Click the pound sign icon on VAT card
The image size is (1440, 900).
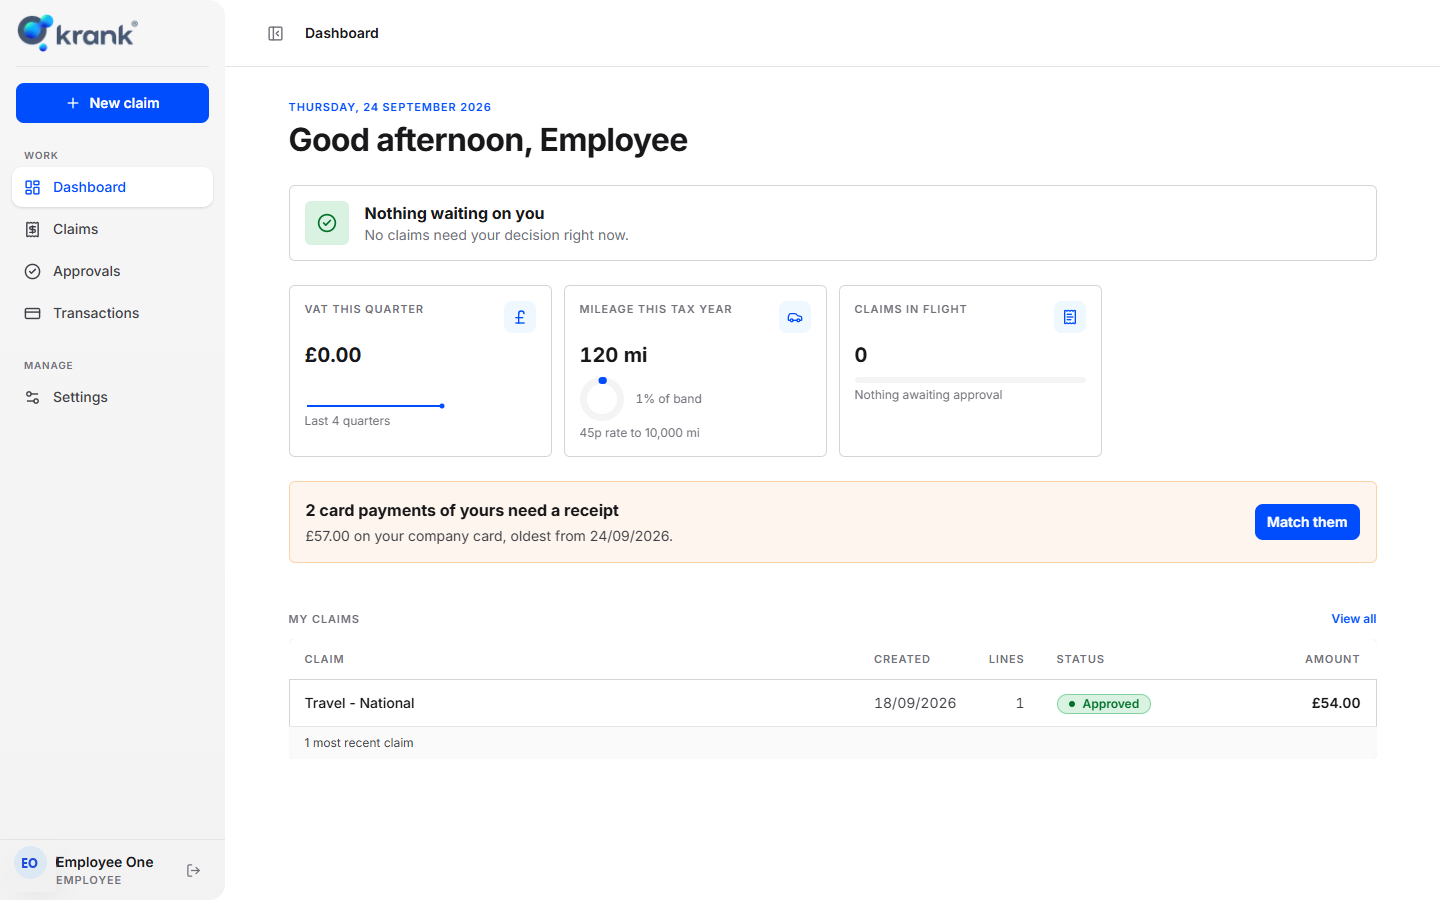[520, 317]
